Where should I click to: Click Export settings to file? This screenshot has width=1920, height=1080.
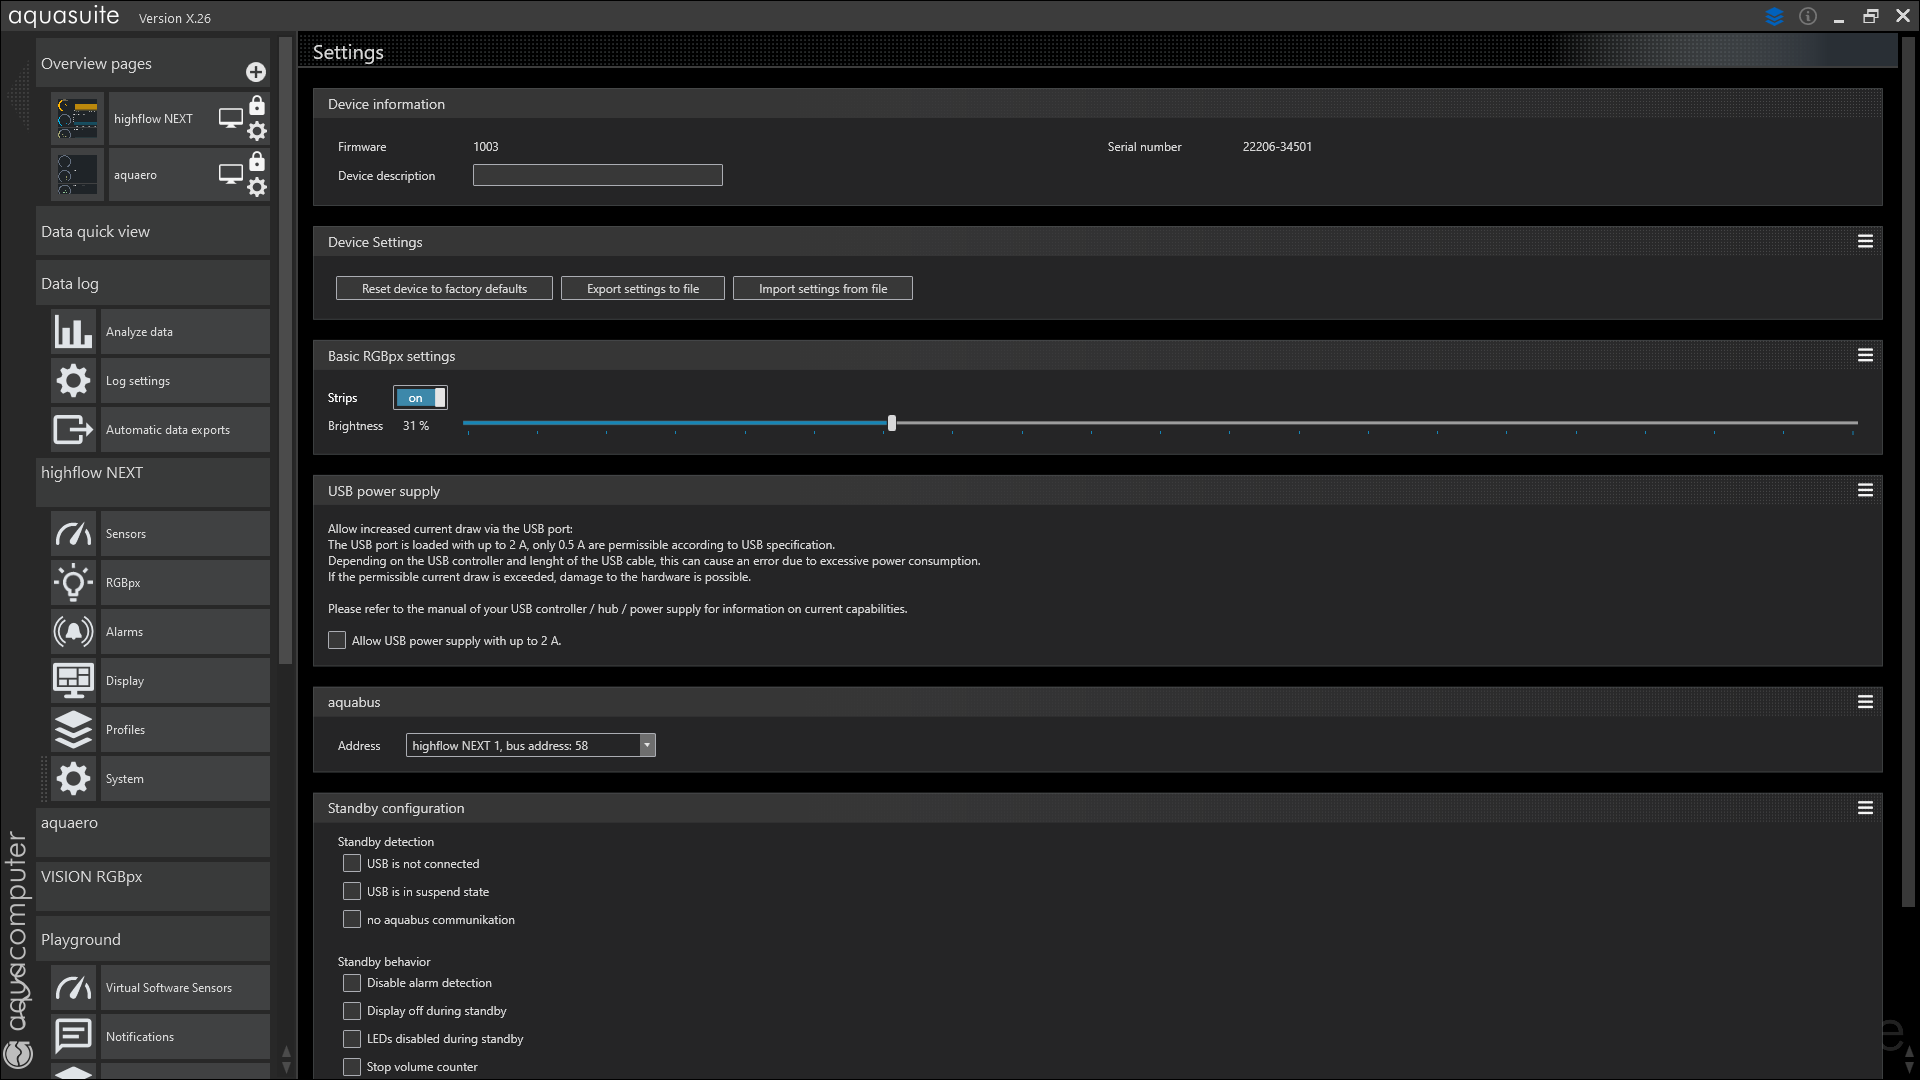click(x=643, y=289)
